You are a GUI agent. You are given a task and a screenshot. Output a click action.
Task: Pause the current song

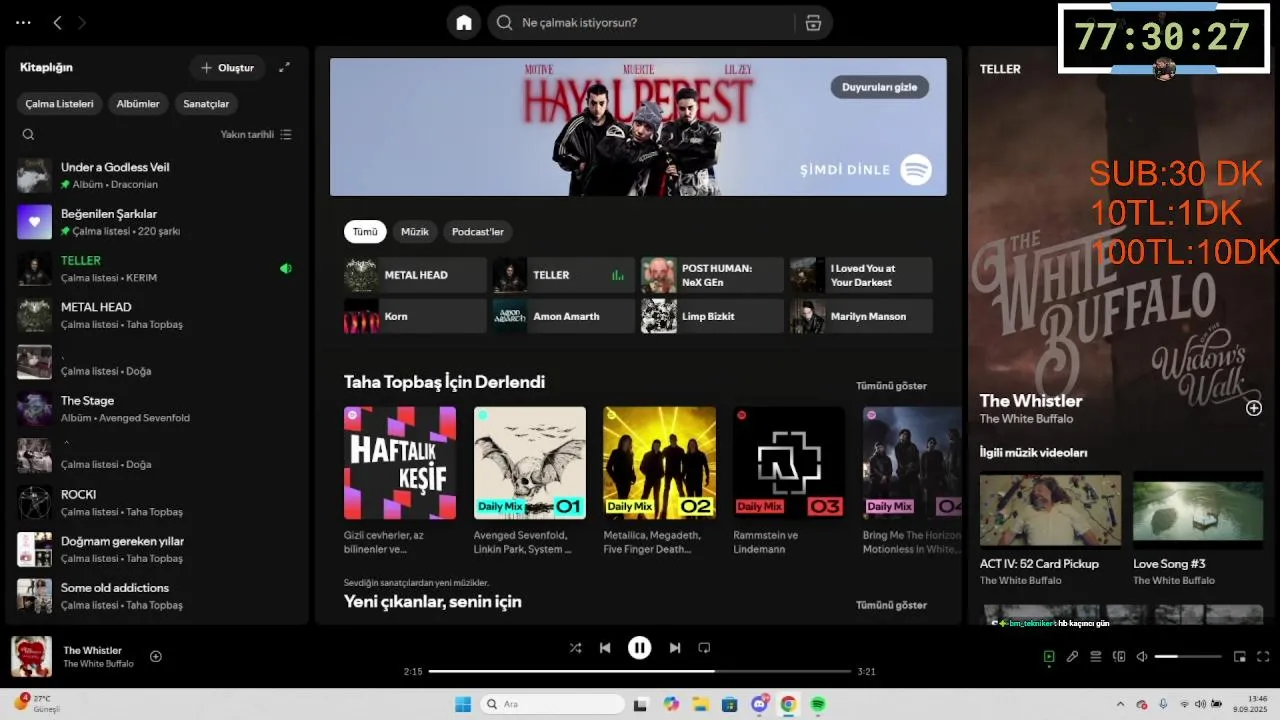click(640, 648)
